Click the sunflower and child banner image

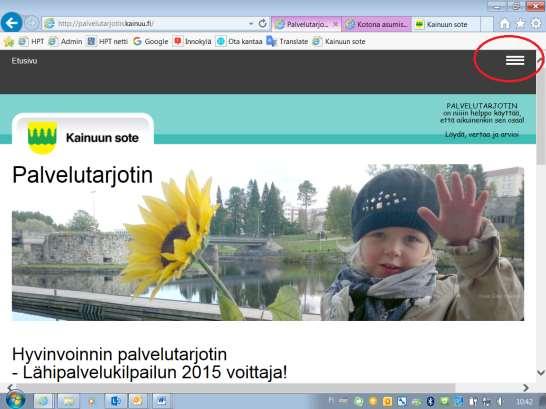tap(268, 242)
